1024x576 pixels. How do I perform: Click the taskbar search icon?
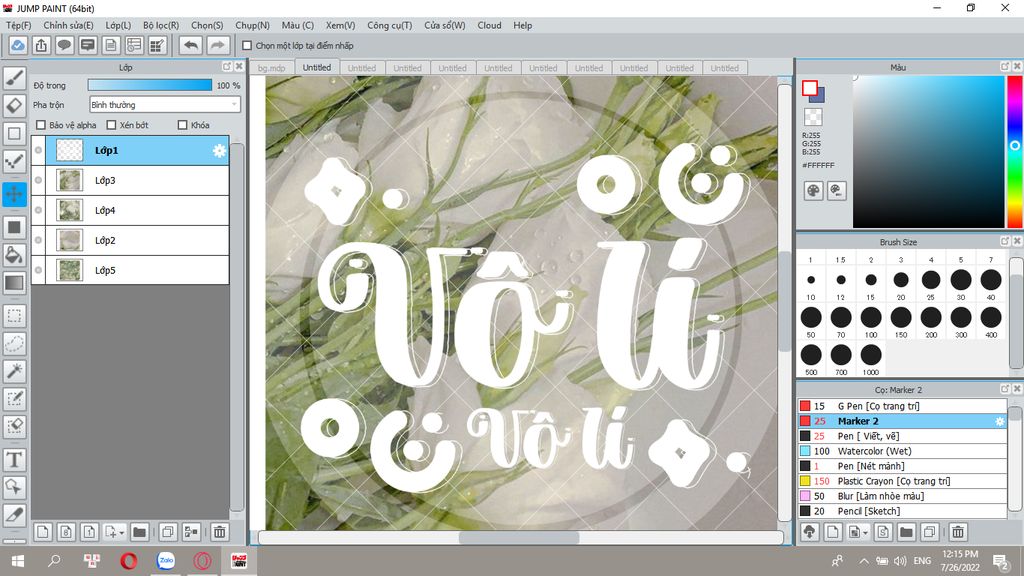point(54,561)
